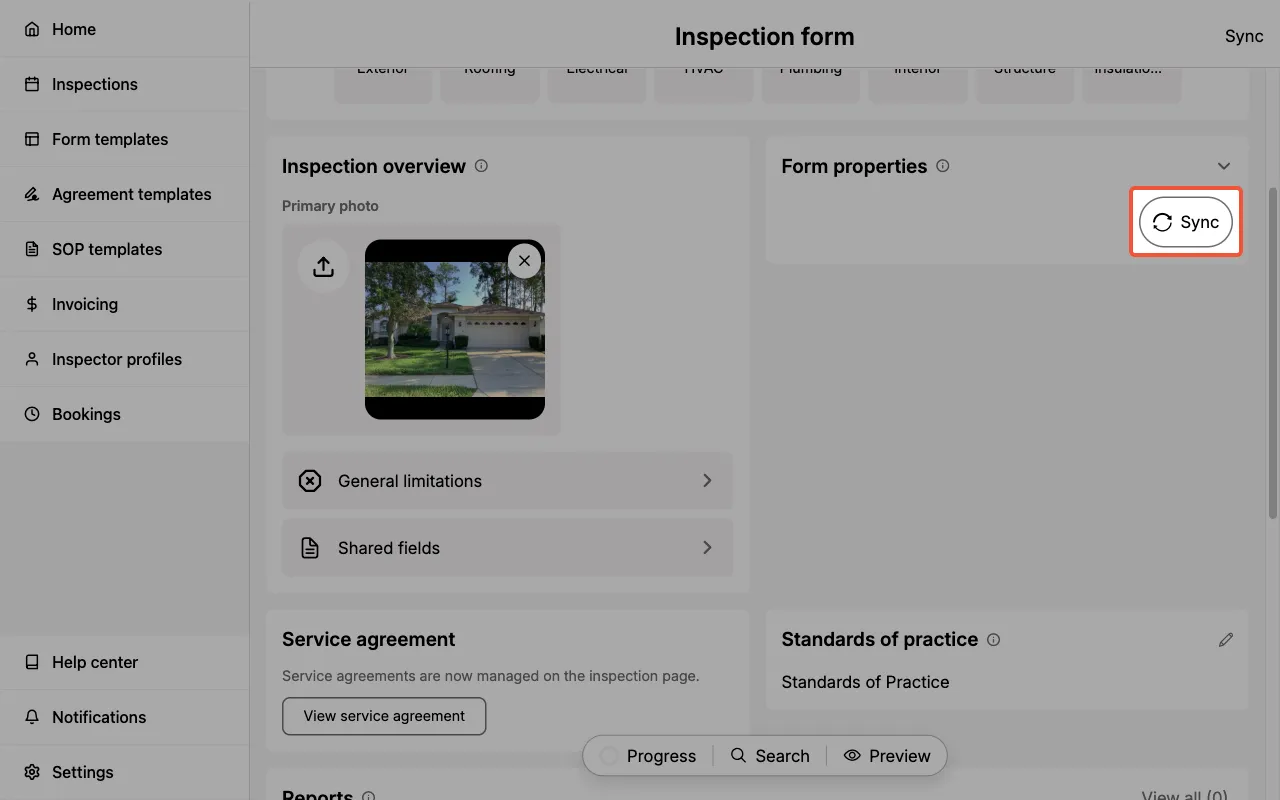
Task: Open Form templates in the sidebar
Action: (x=124, y=139)
